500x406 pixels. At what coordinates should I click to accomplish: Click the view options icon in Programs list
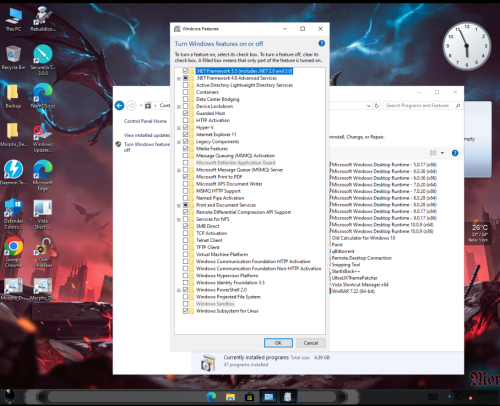click(433, 153)
